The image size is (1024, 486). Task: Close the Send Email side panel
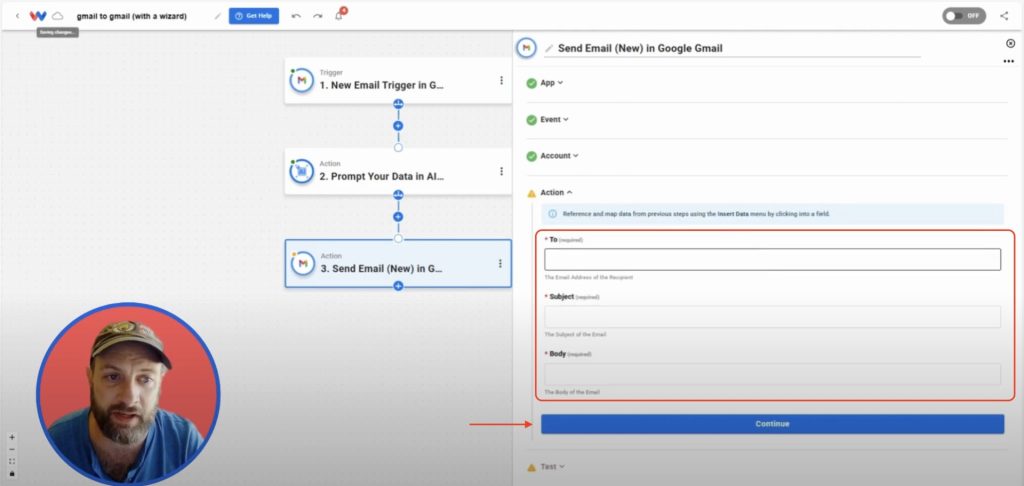[1010, 44]
